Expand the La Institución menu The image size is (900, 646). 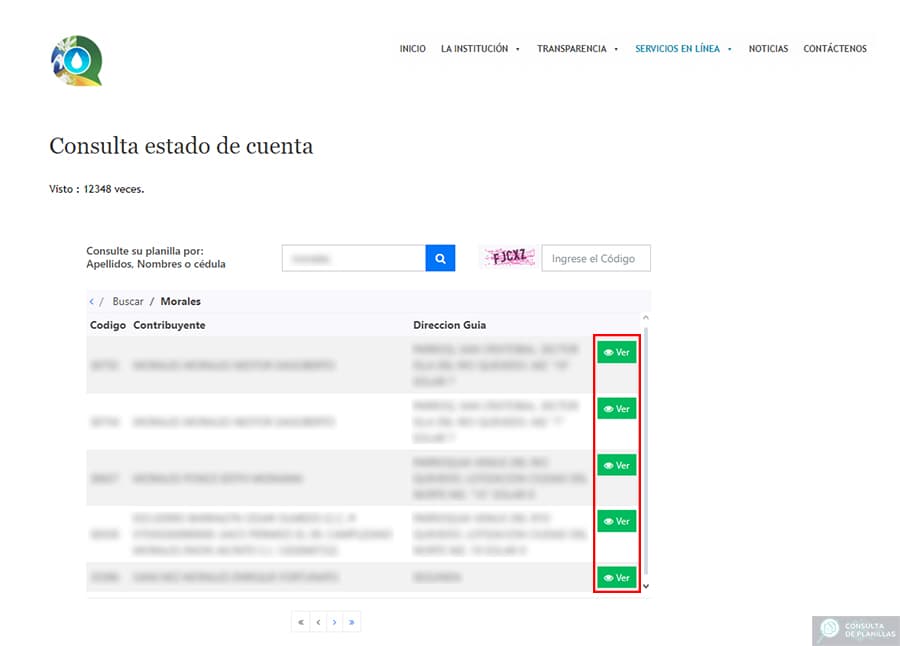[x=480, y=49]
